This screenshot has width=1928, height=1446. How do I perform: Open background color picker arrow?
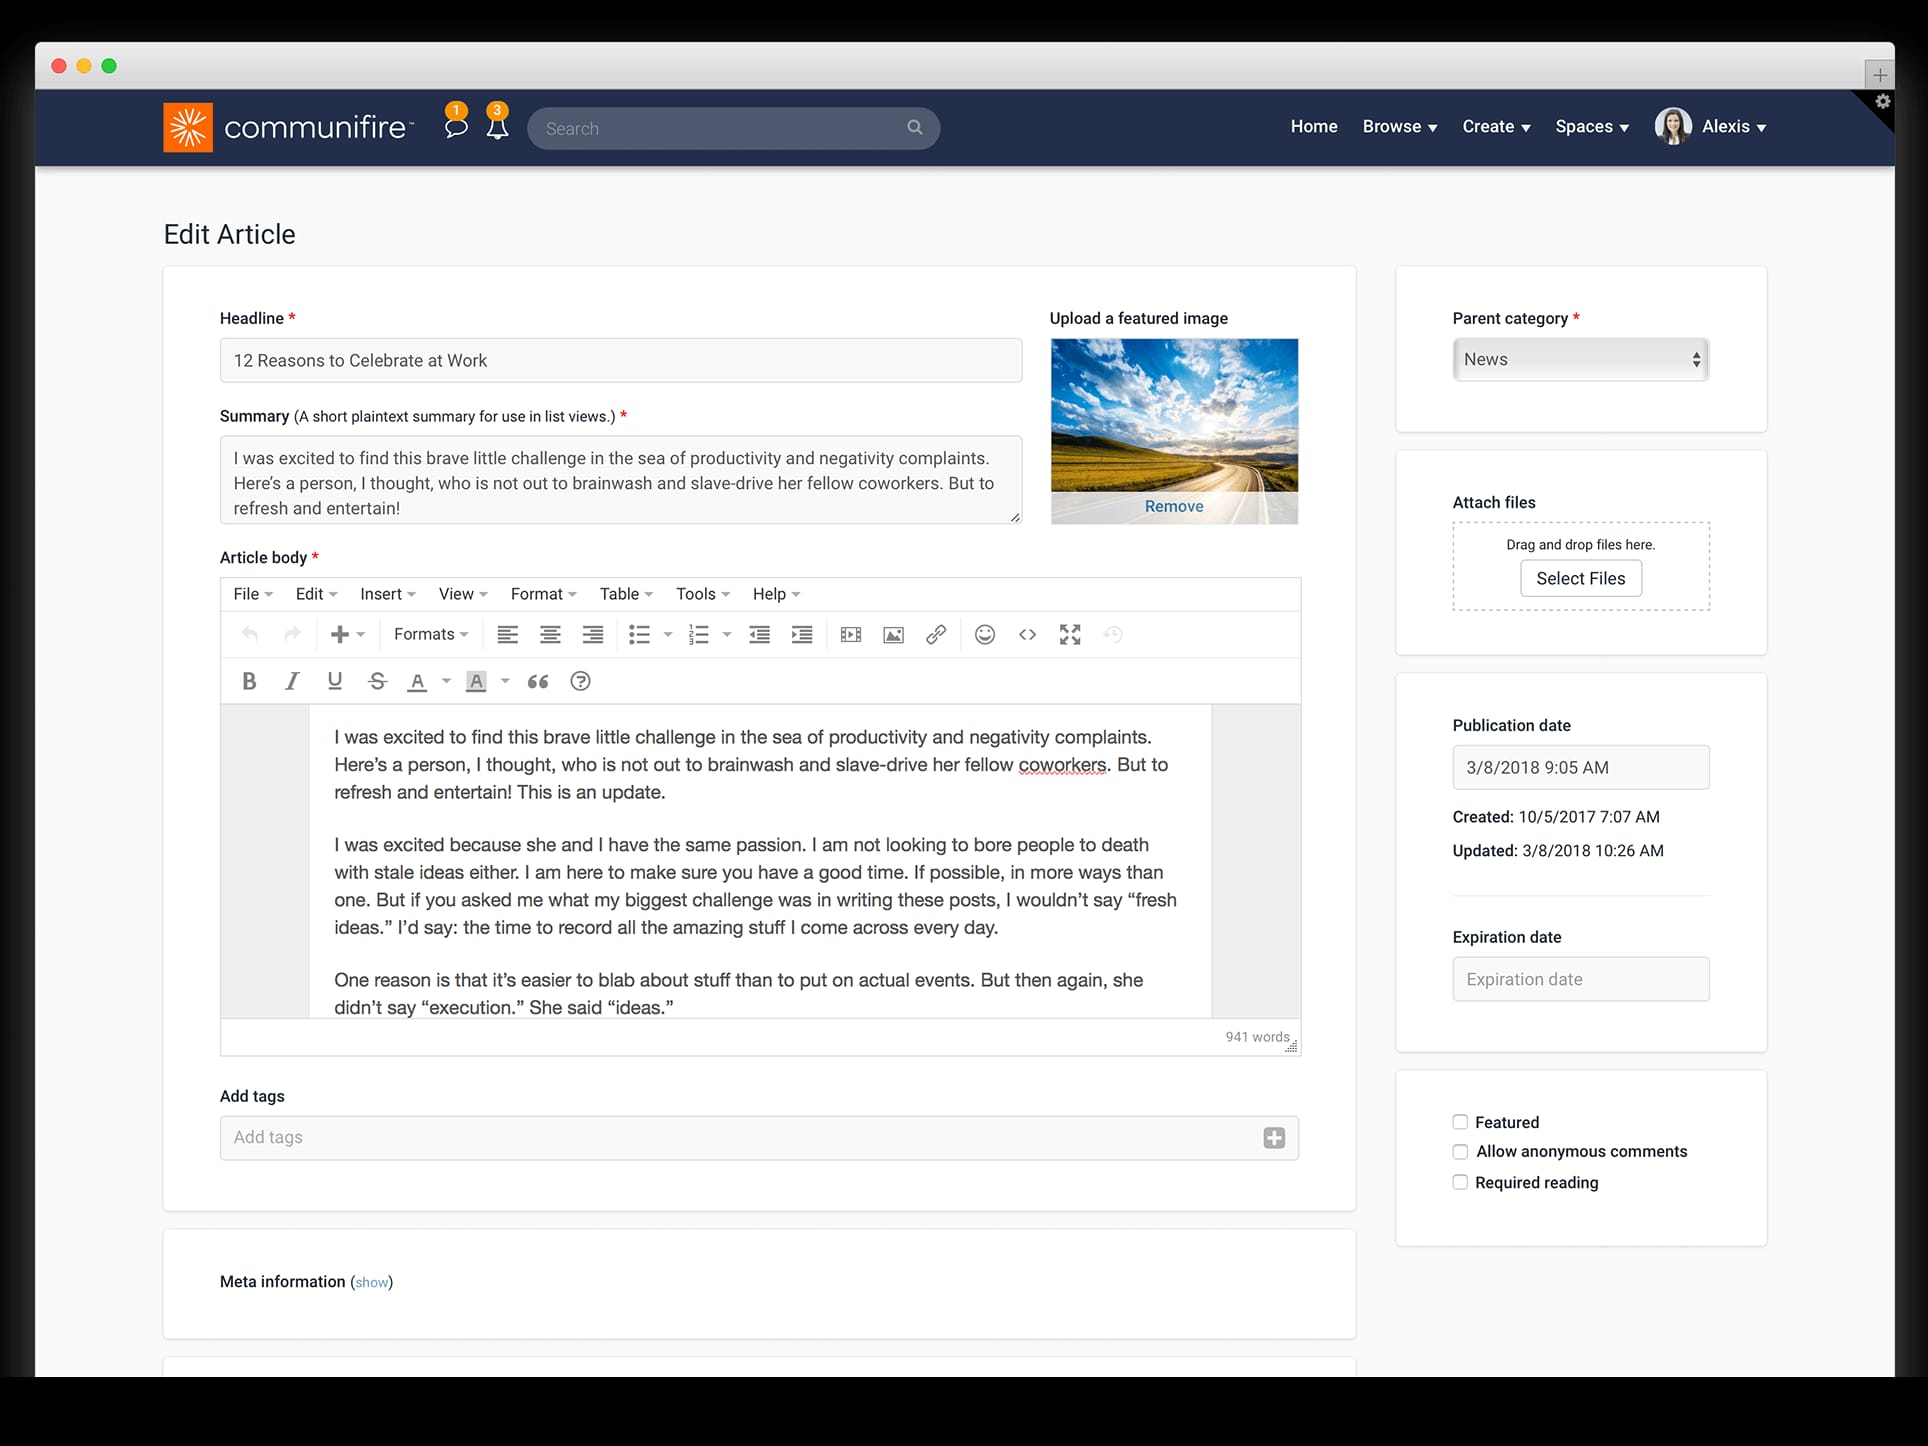[x=505, y=681]
